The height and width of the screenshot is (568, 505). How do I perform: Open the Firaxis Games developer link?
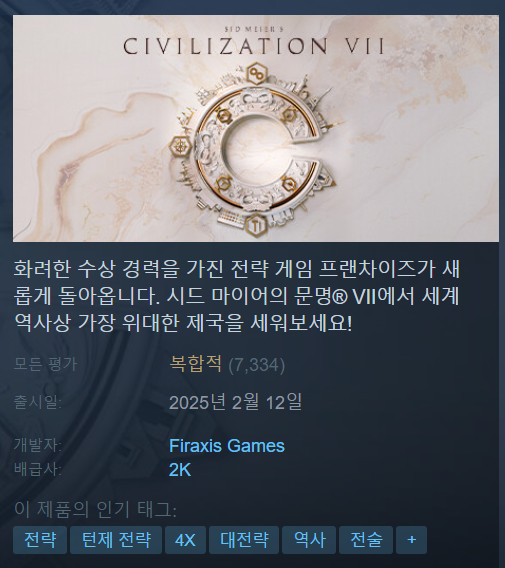pos(227,446)
